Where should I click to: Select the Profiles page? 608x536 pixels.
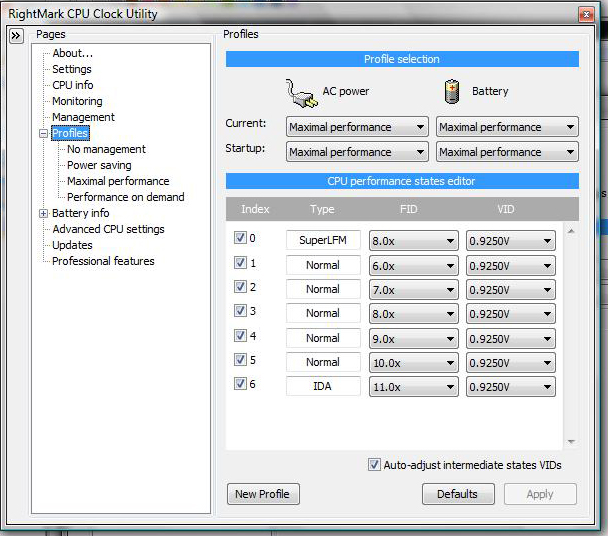tap(70, 133)
